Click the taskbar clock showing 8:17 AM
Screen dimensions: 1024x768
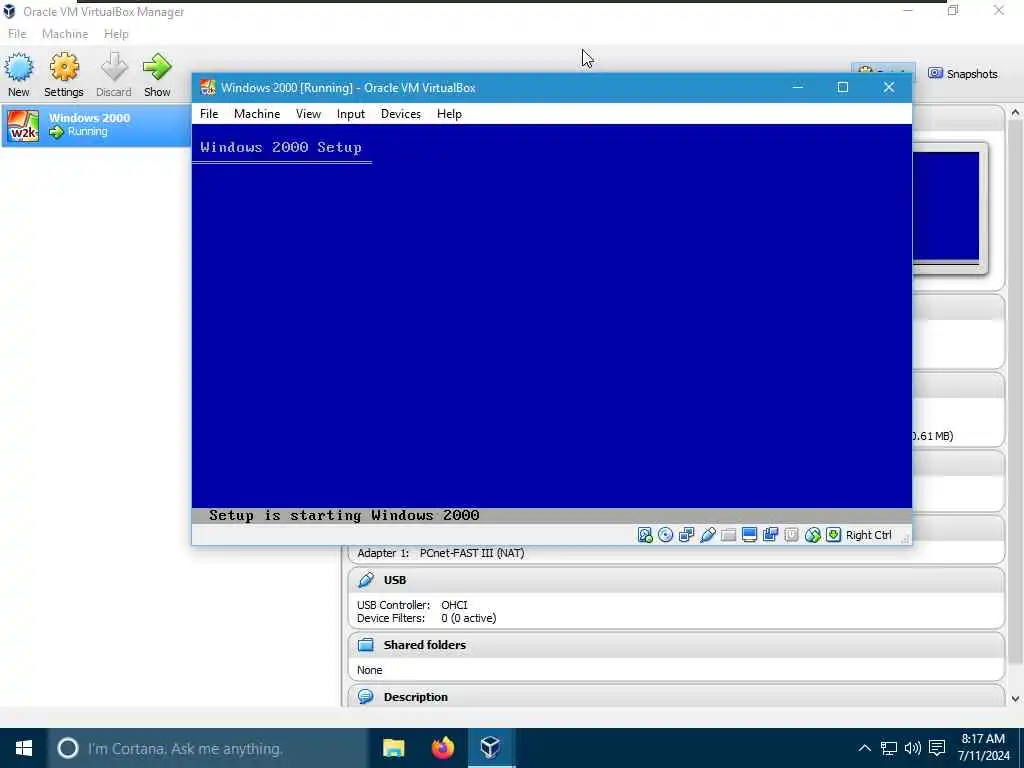(x=984, y=747)
